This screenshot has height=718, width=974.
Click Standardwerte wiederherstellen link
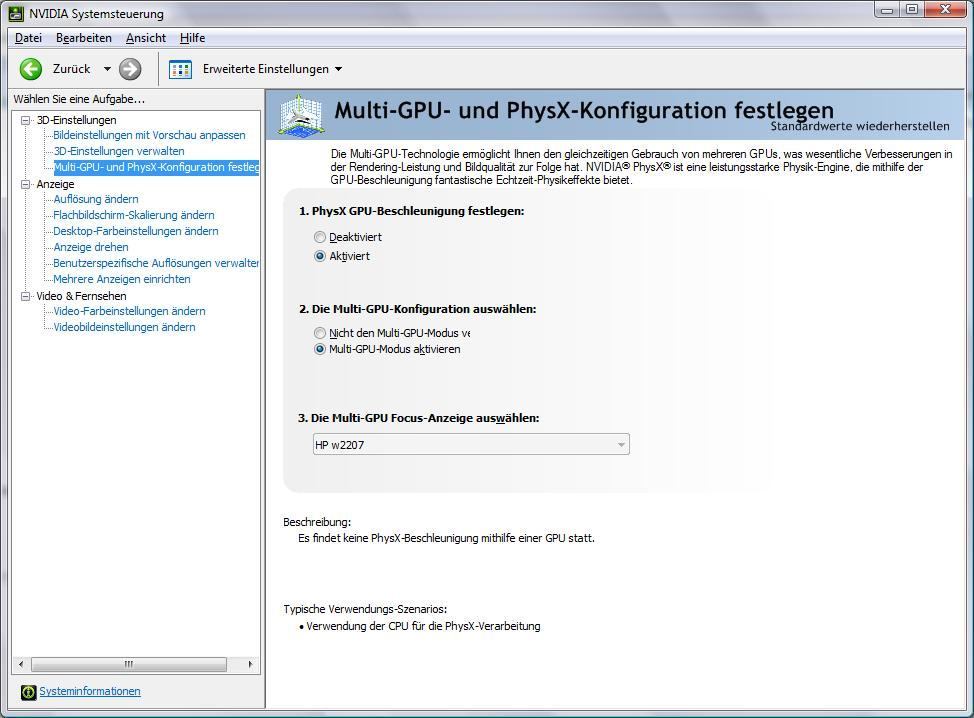860,126
